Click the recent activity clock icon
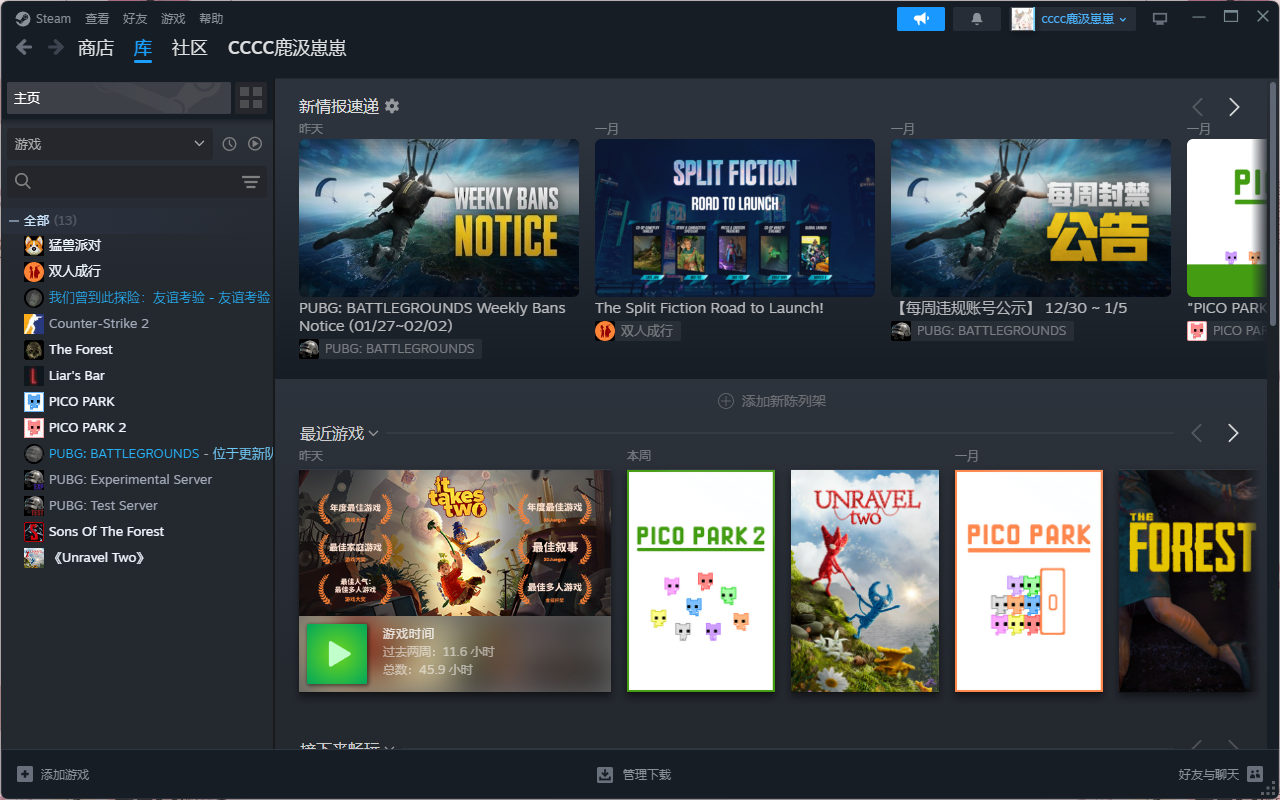This screenshot has height=800, width=1280. [229, 144]
